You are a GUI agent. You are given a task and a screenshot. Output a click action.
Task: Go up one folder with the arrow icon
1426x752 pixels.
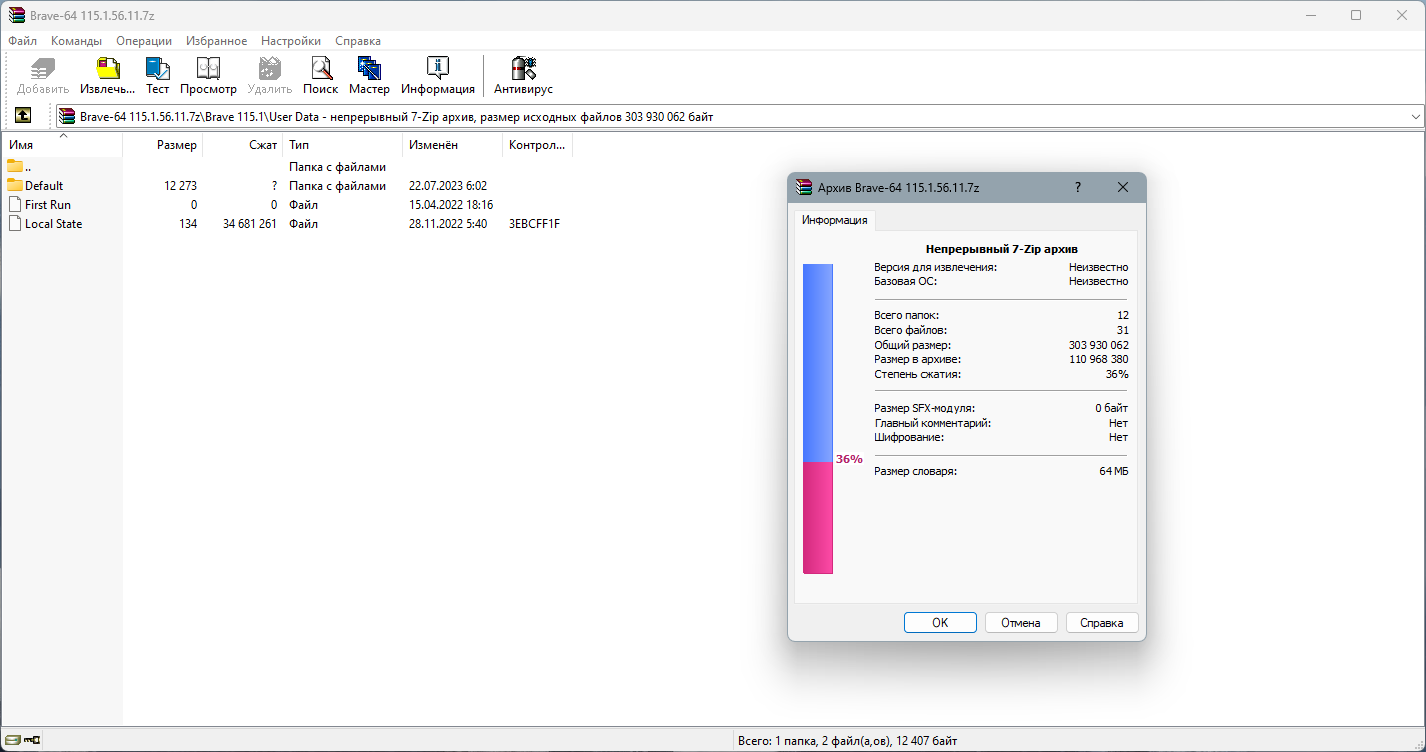(x=23, y=116)
